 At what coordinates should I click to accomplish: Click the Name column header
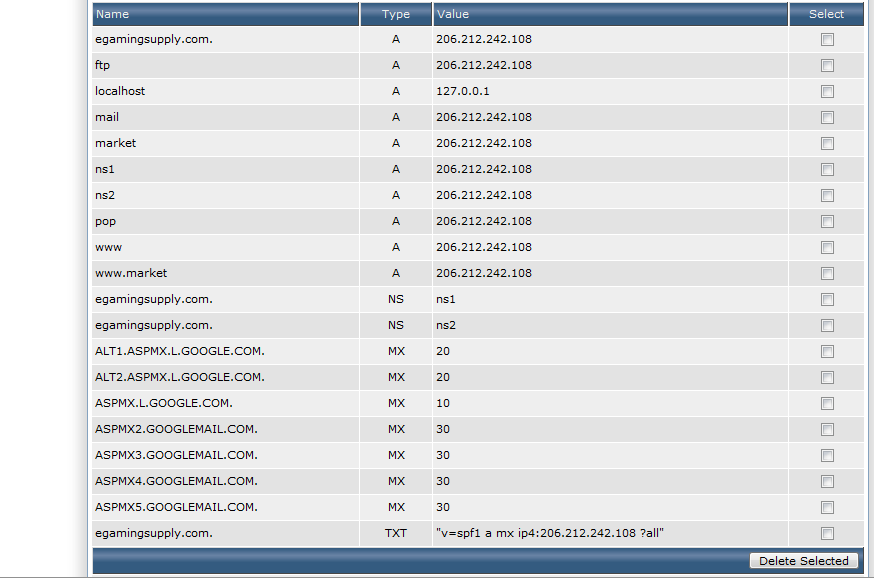[x=226, y=14]
